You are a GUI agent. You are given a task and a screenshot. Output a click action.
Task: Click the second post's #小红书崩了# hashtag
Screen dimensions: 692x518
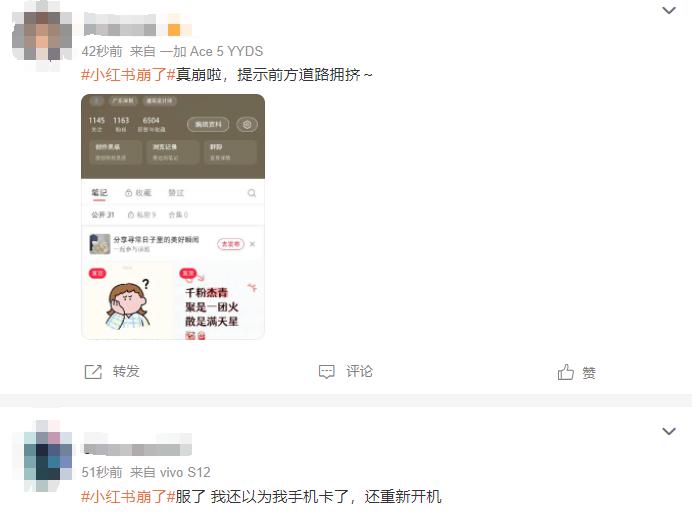128,496
